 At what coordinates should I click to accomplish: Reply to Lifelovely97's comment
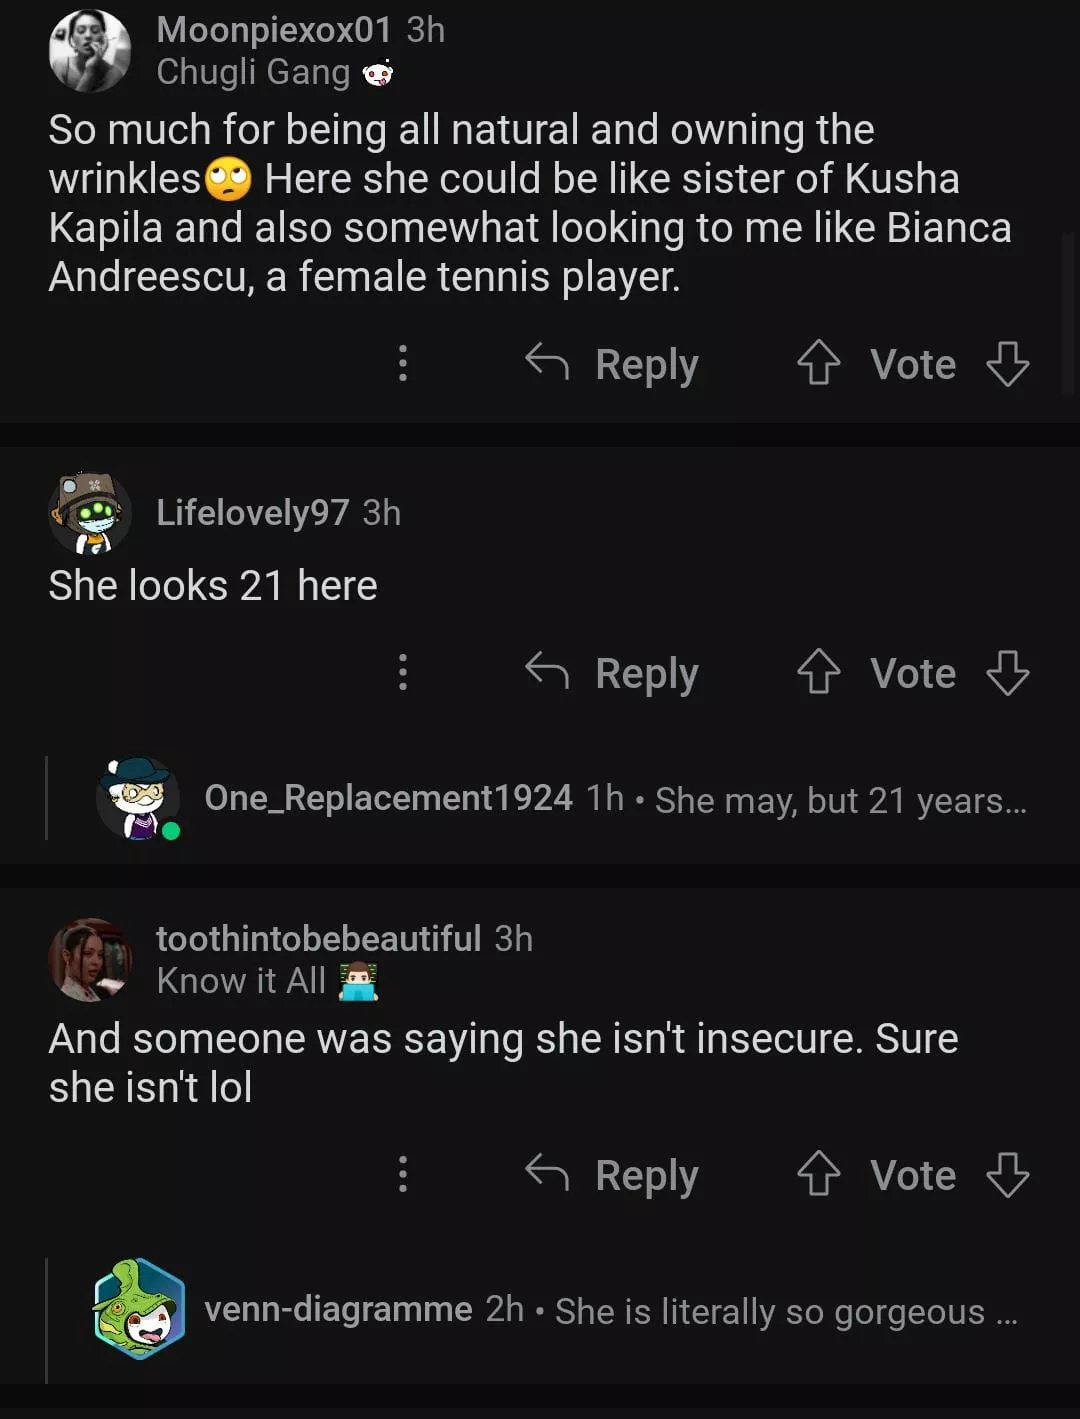click(x=612, y=673)
